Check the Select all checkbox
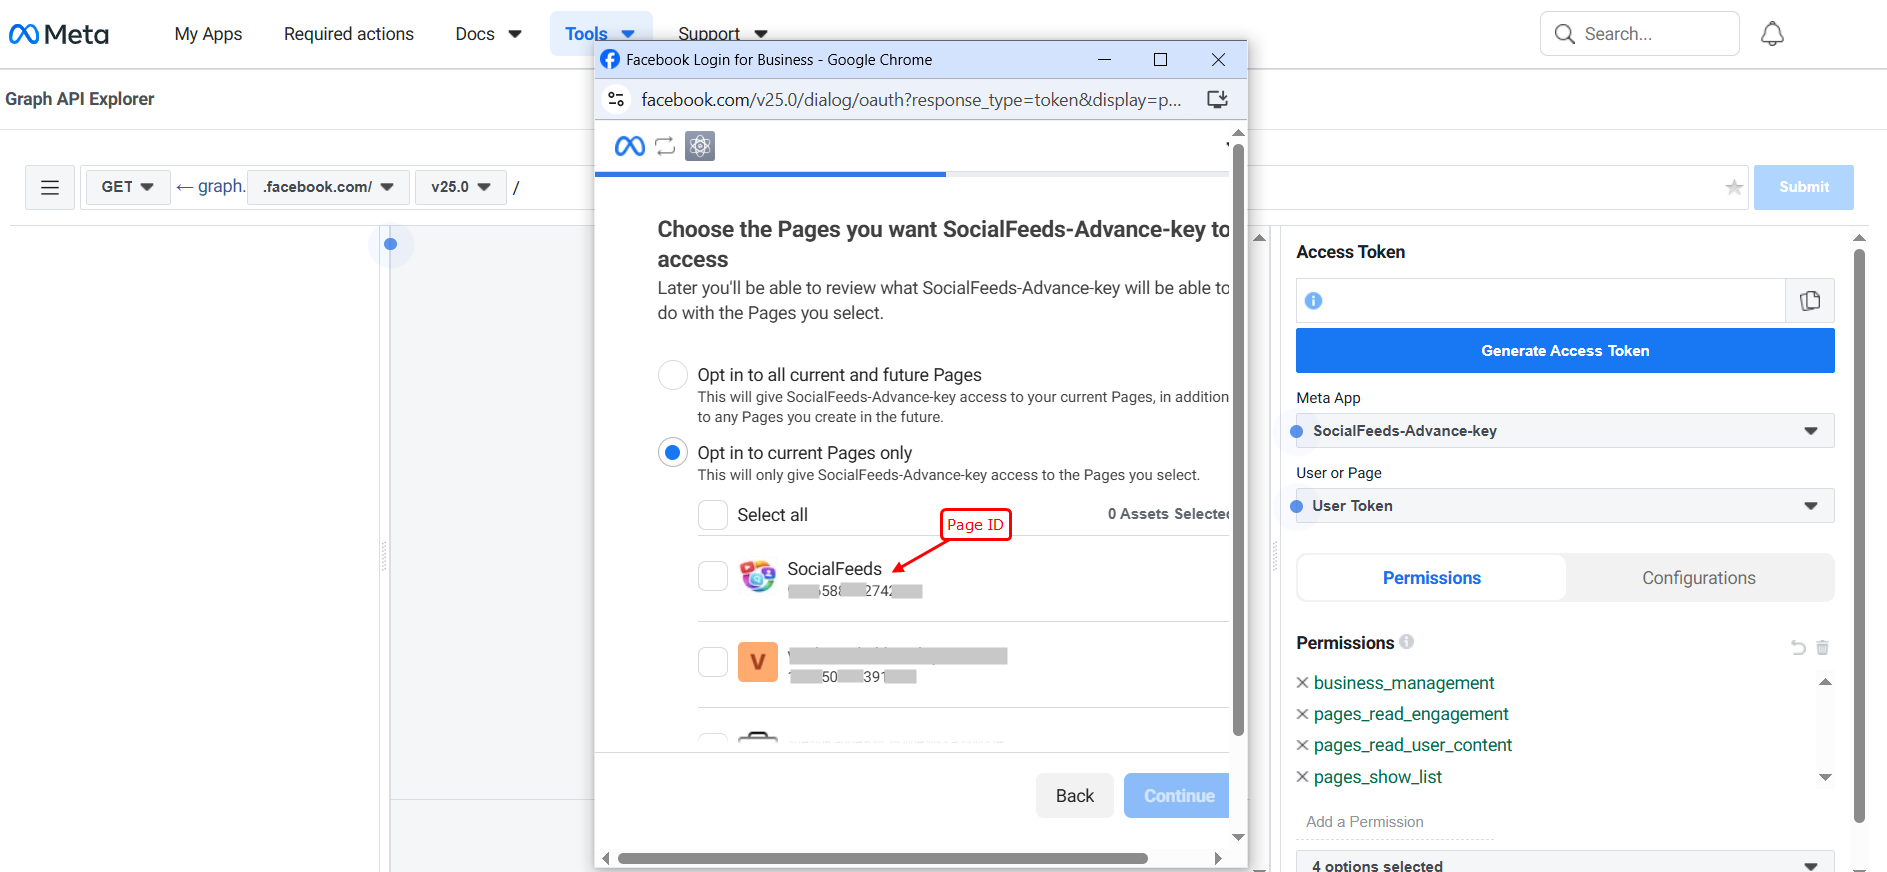Image resolution: width=1887 pixels, height=872 pixels. click(x=713, y=515)
